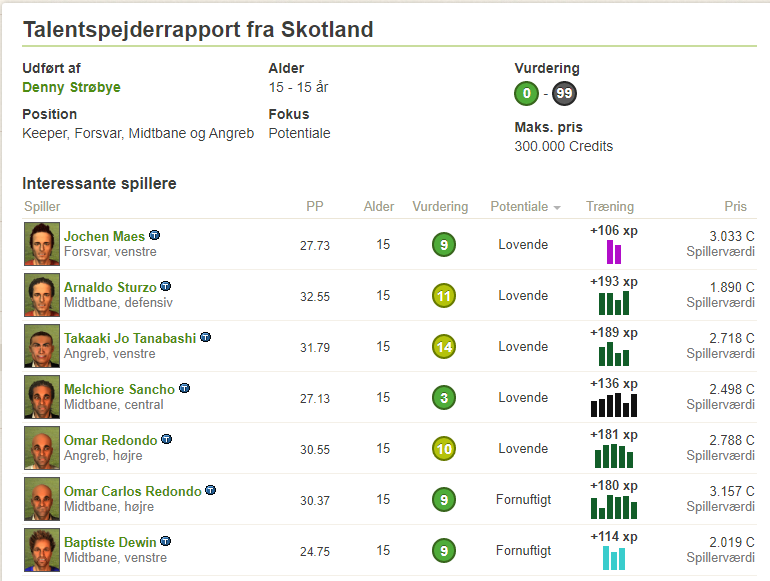
Task: Click Baptiste Dewin's face thumbnail
Action: (x=42, y=550)
